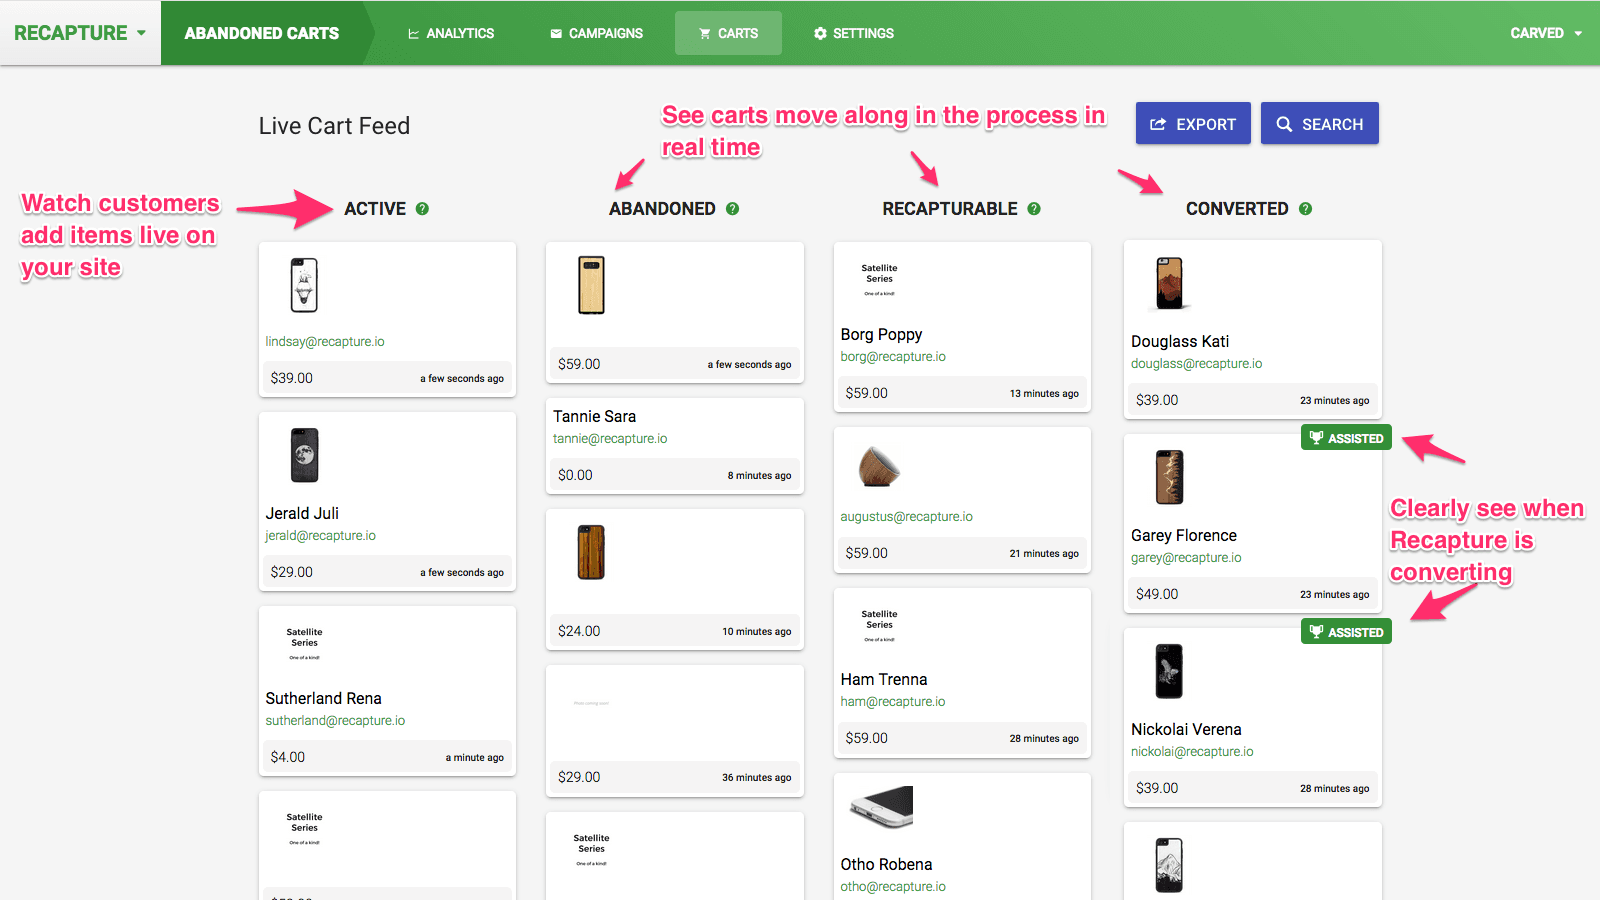Open nickolai@recapture.io email link
The width and height of the screenshot is (1600, 900).
(1191, 751)
